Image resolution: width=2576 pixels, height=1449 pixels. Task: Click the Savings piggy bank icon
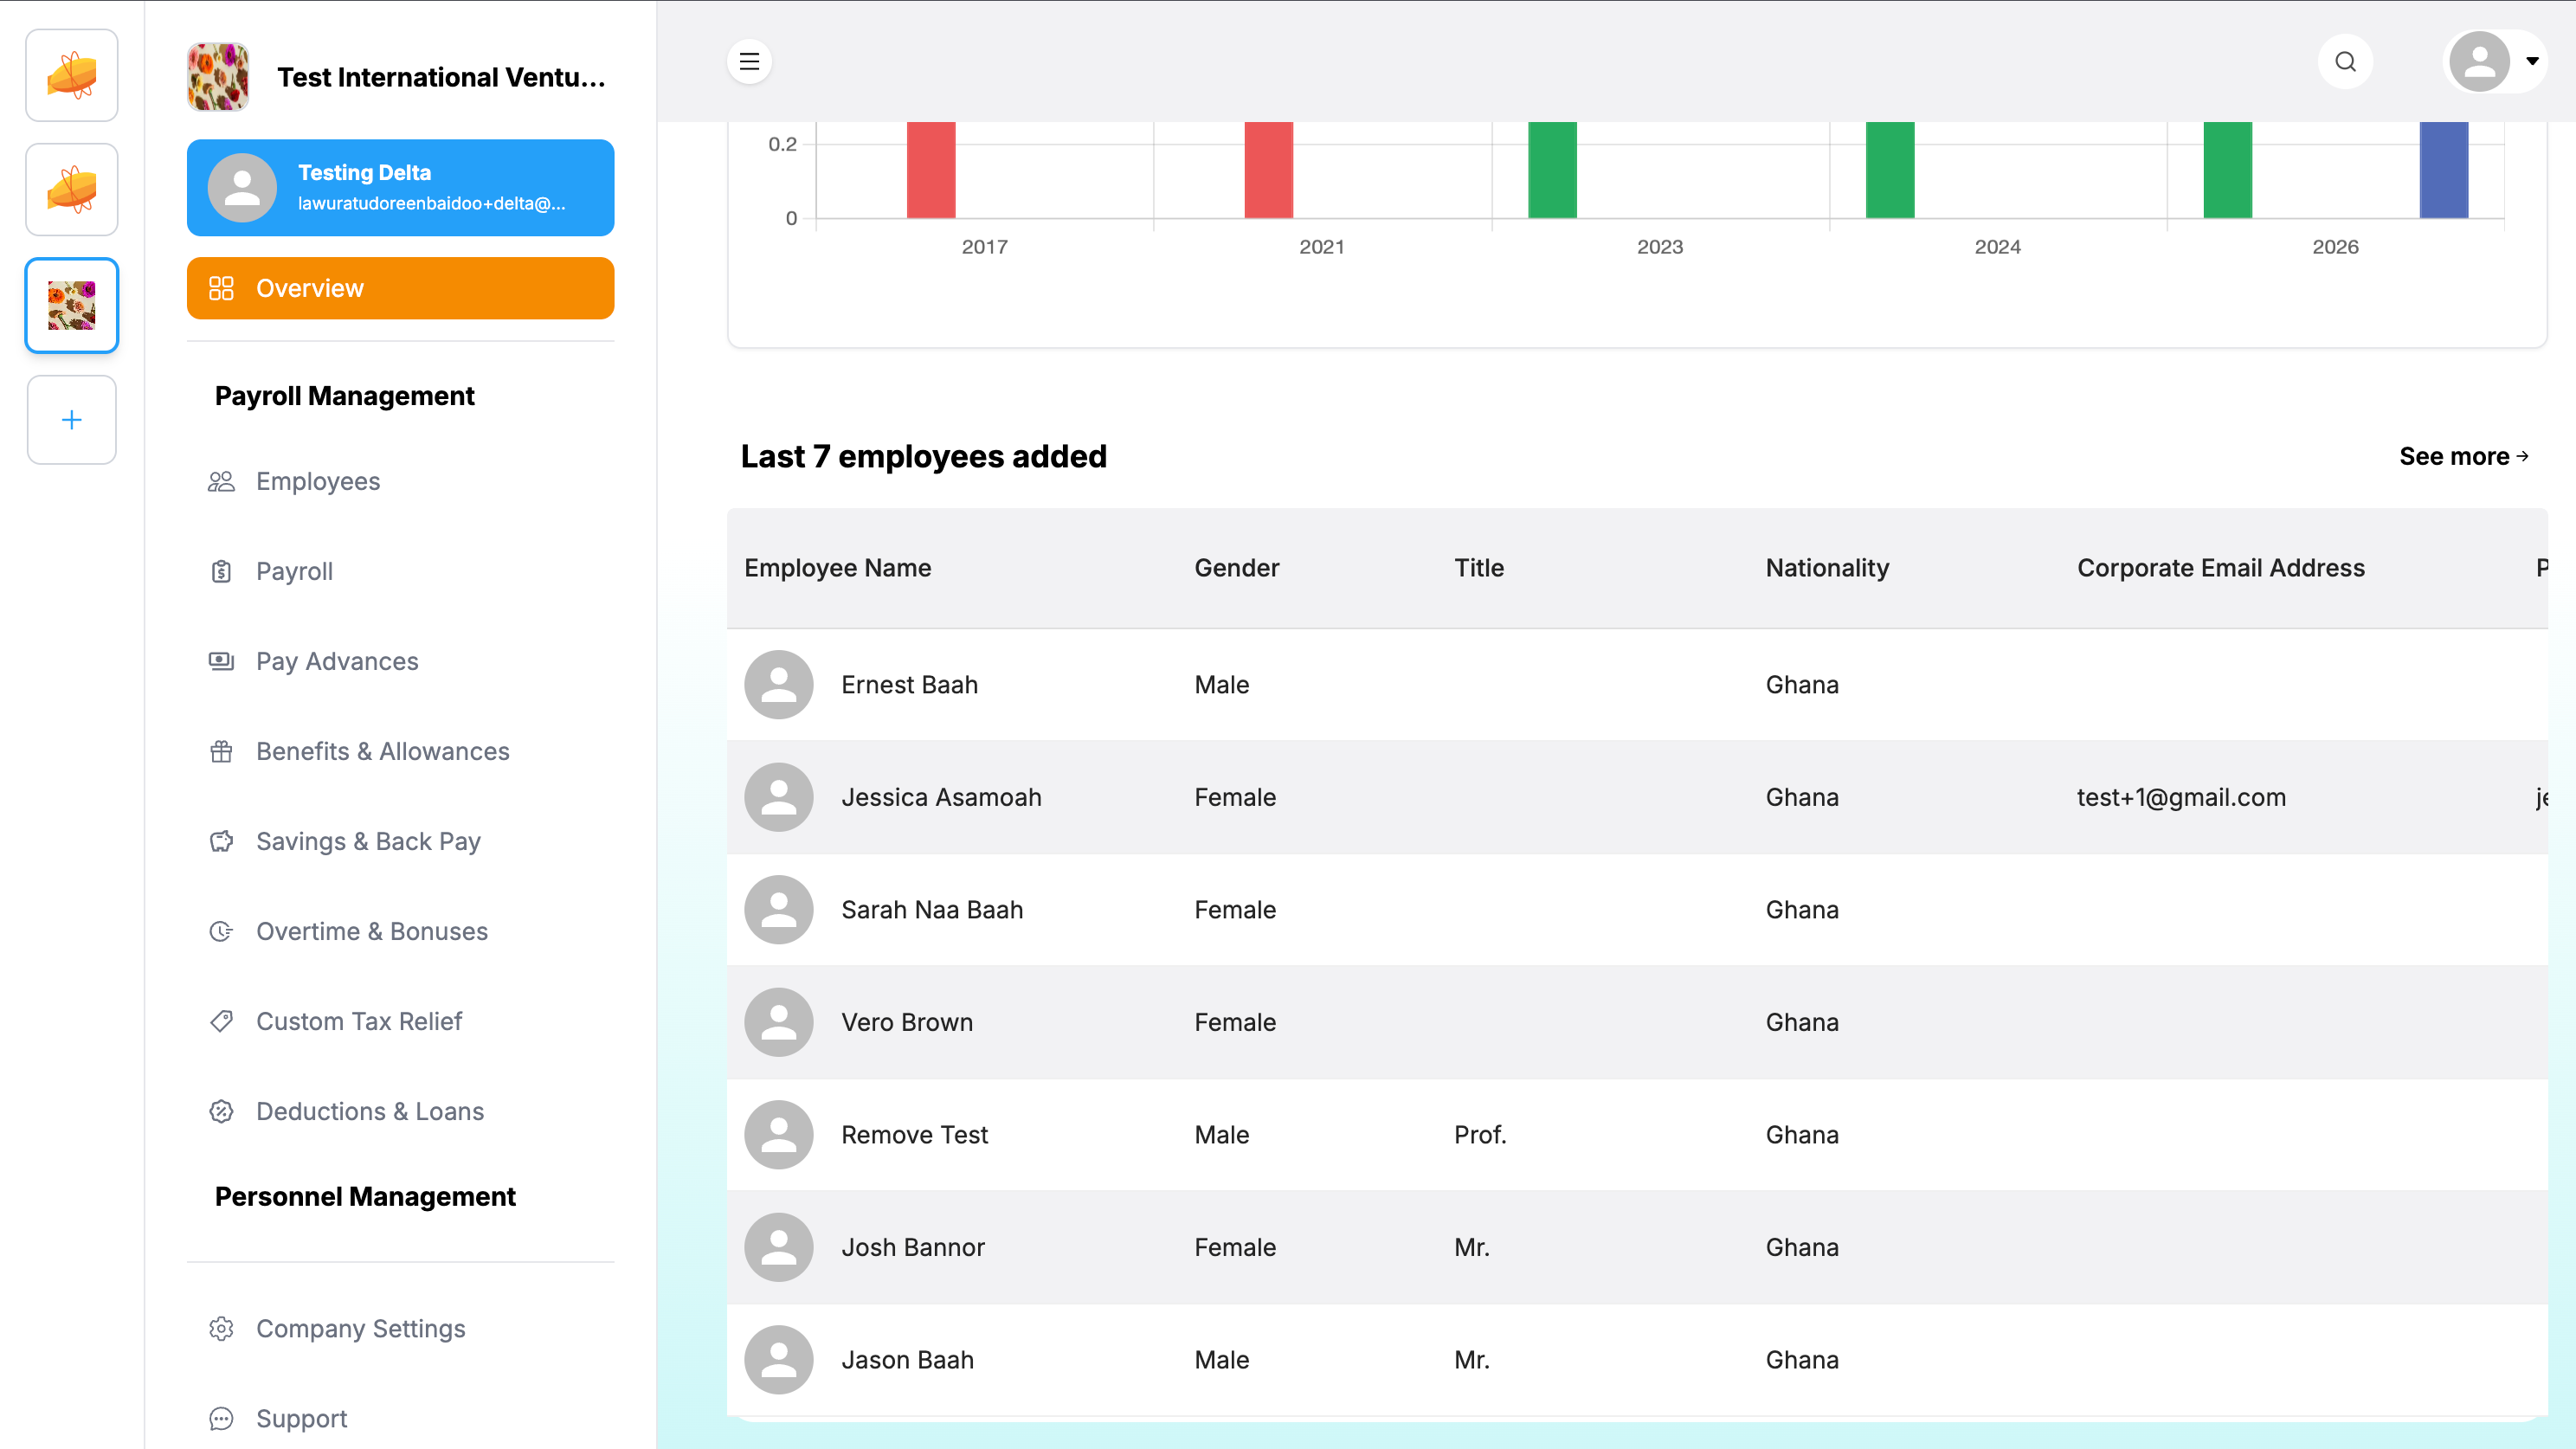point(221,841)
